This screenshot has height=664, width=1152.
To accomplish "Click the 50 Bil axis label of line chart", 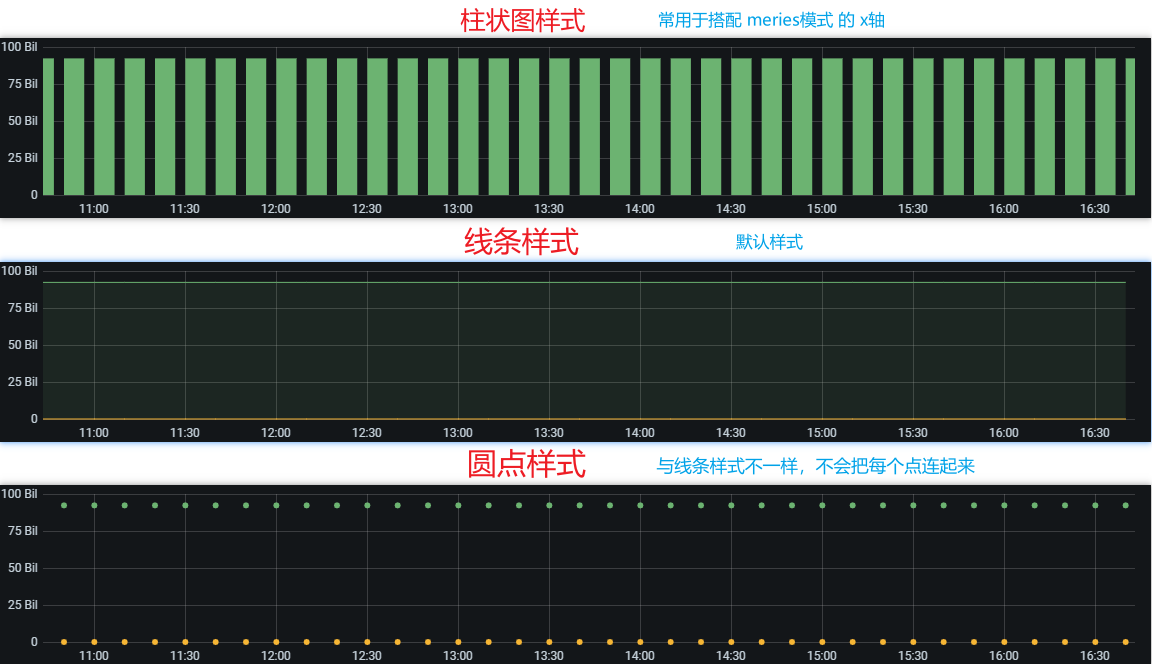I will click(23, 345).
